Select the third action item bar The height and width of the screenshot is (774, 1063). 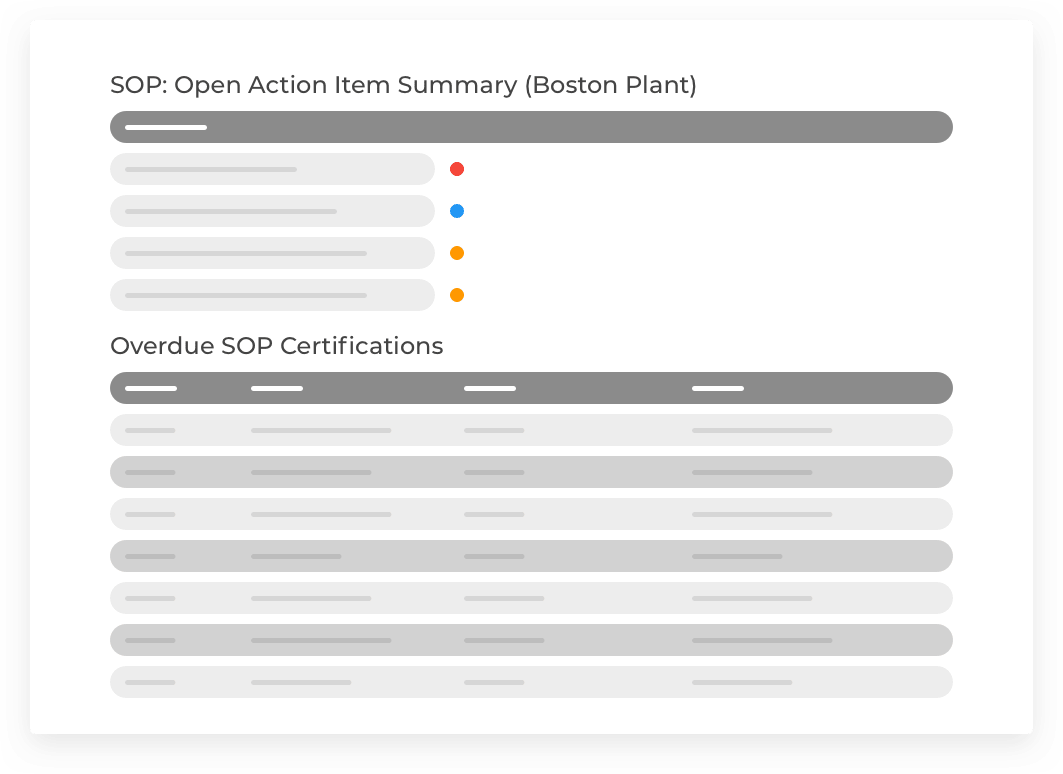pyautogui.click(x=272, y=253)
